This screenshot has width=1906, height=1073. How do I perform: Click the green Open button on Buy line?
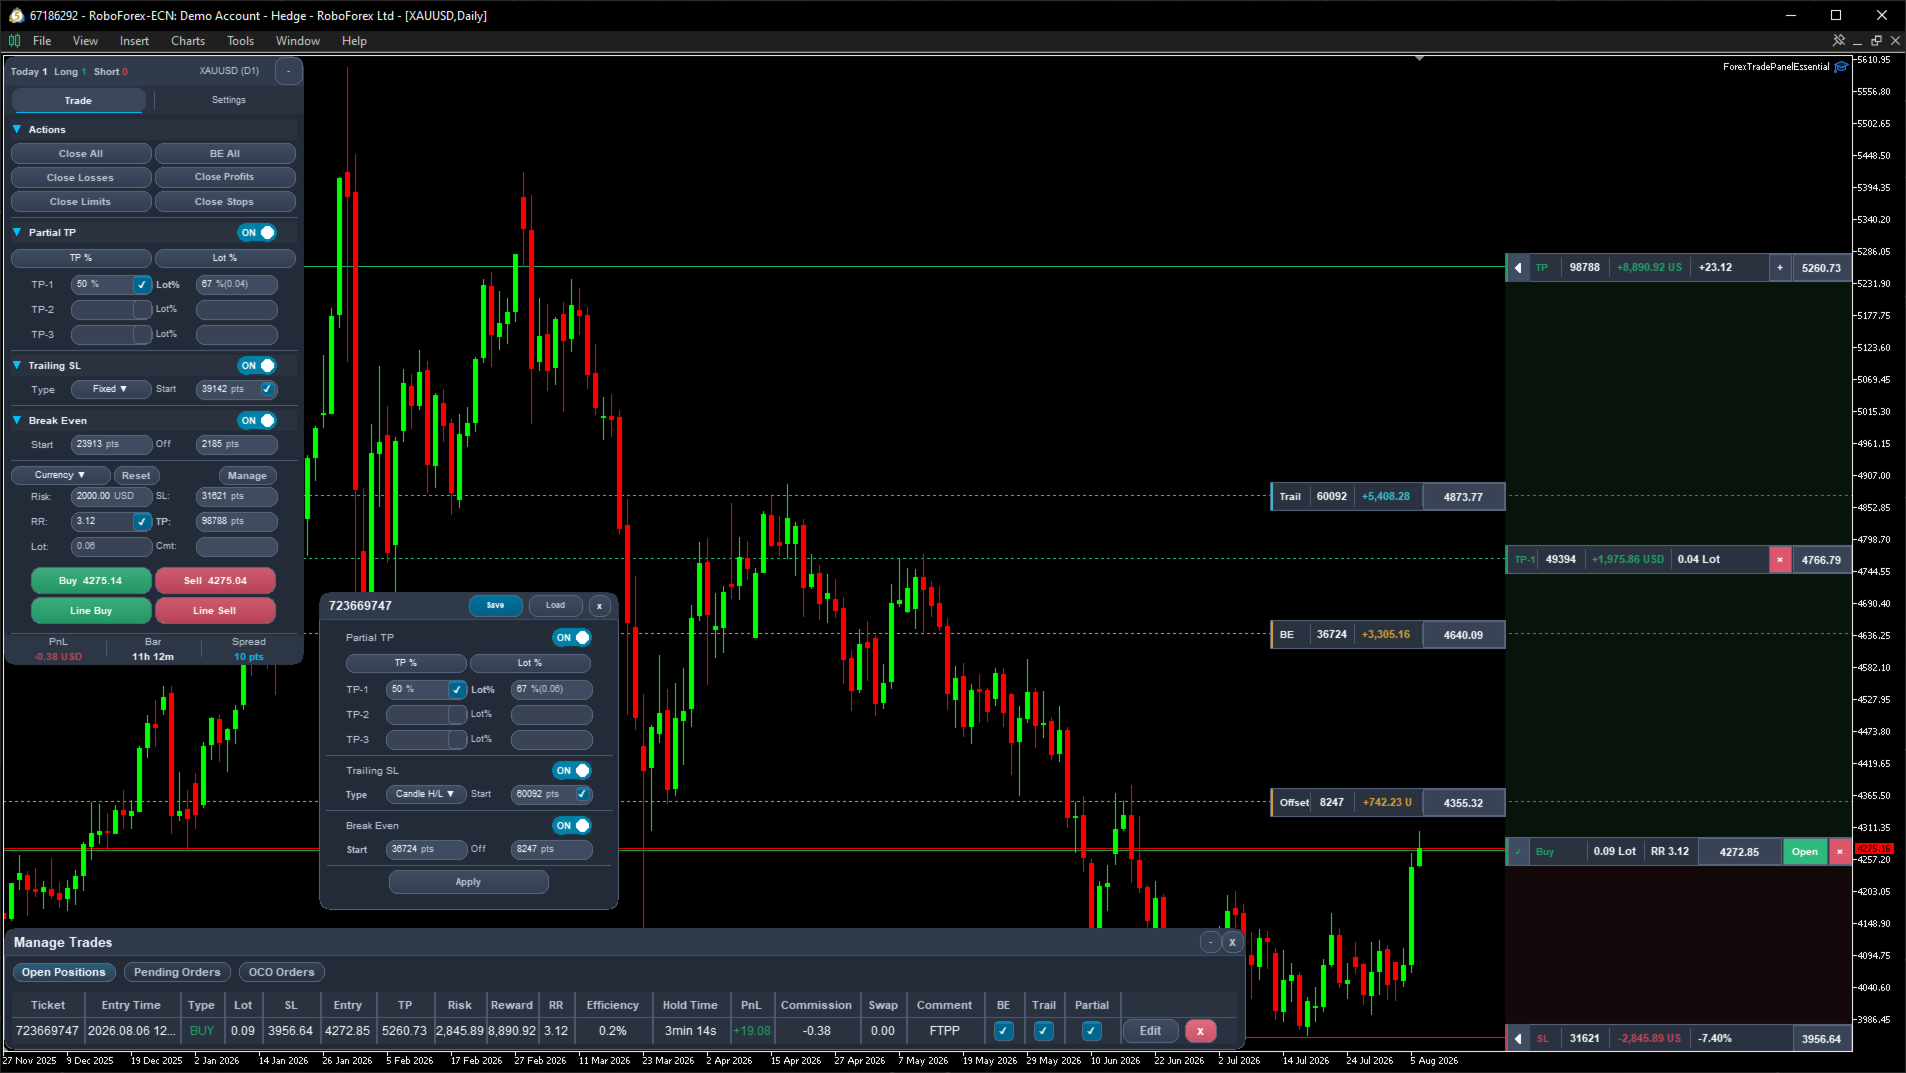[1805, 852]
